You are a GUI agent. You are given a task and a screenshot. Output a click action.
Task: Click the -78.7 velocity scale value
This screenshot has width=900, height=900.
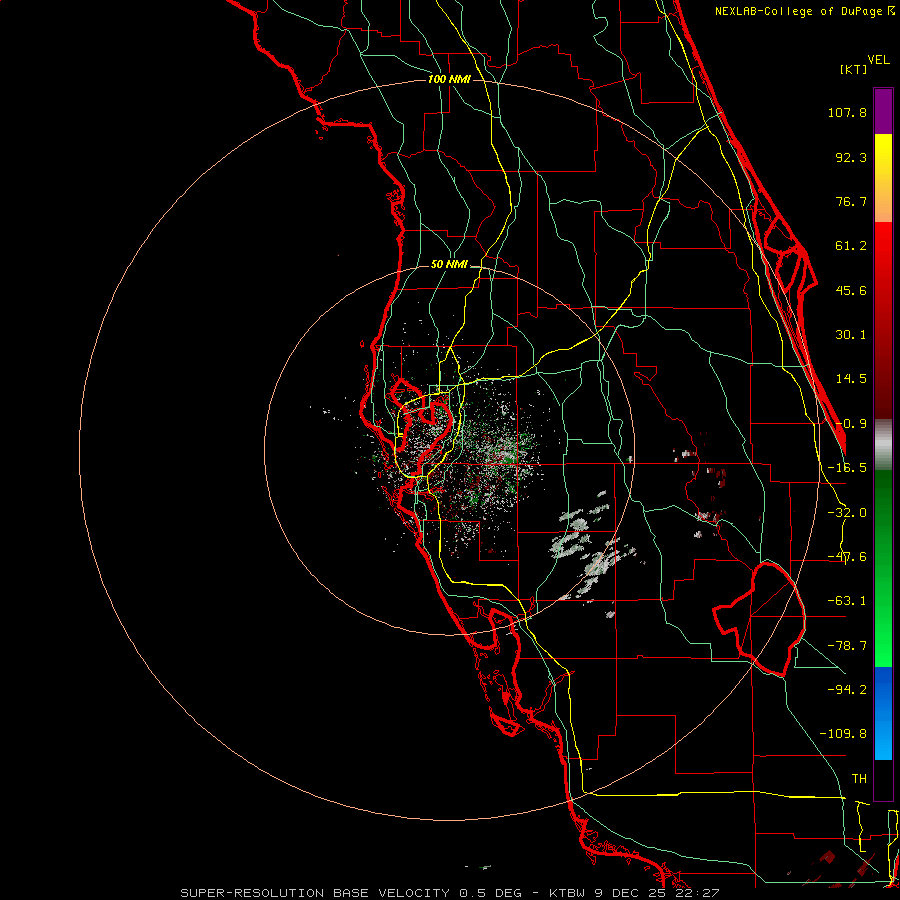point(847,646)
